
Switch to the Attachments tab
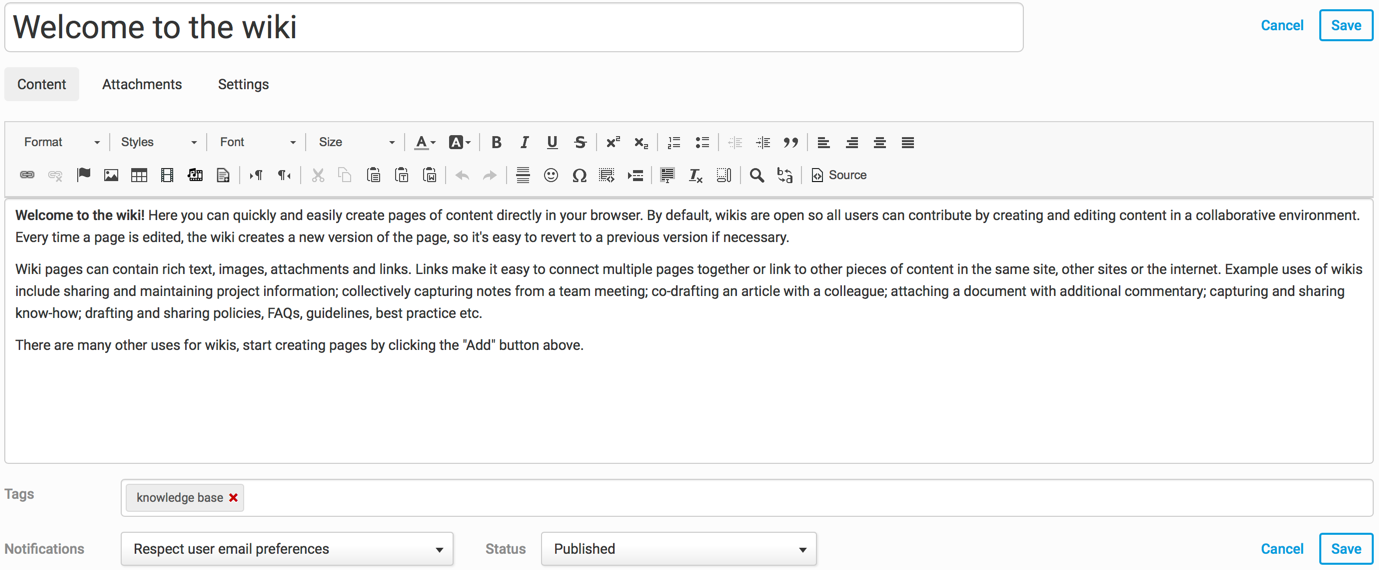[x=142, y=84]
